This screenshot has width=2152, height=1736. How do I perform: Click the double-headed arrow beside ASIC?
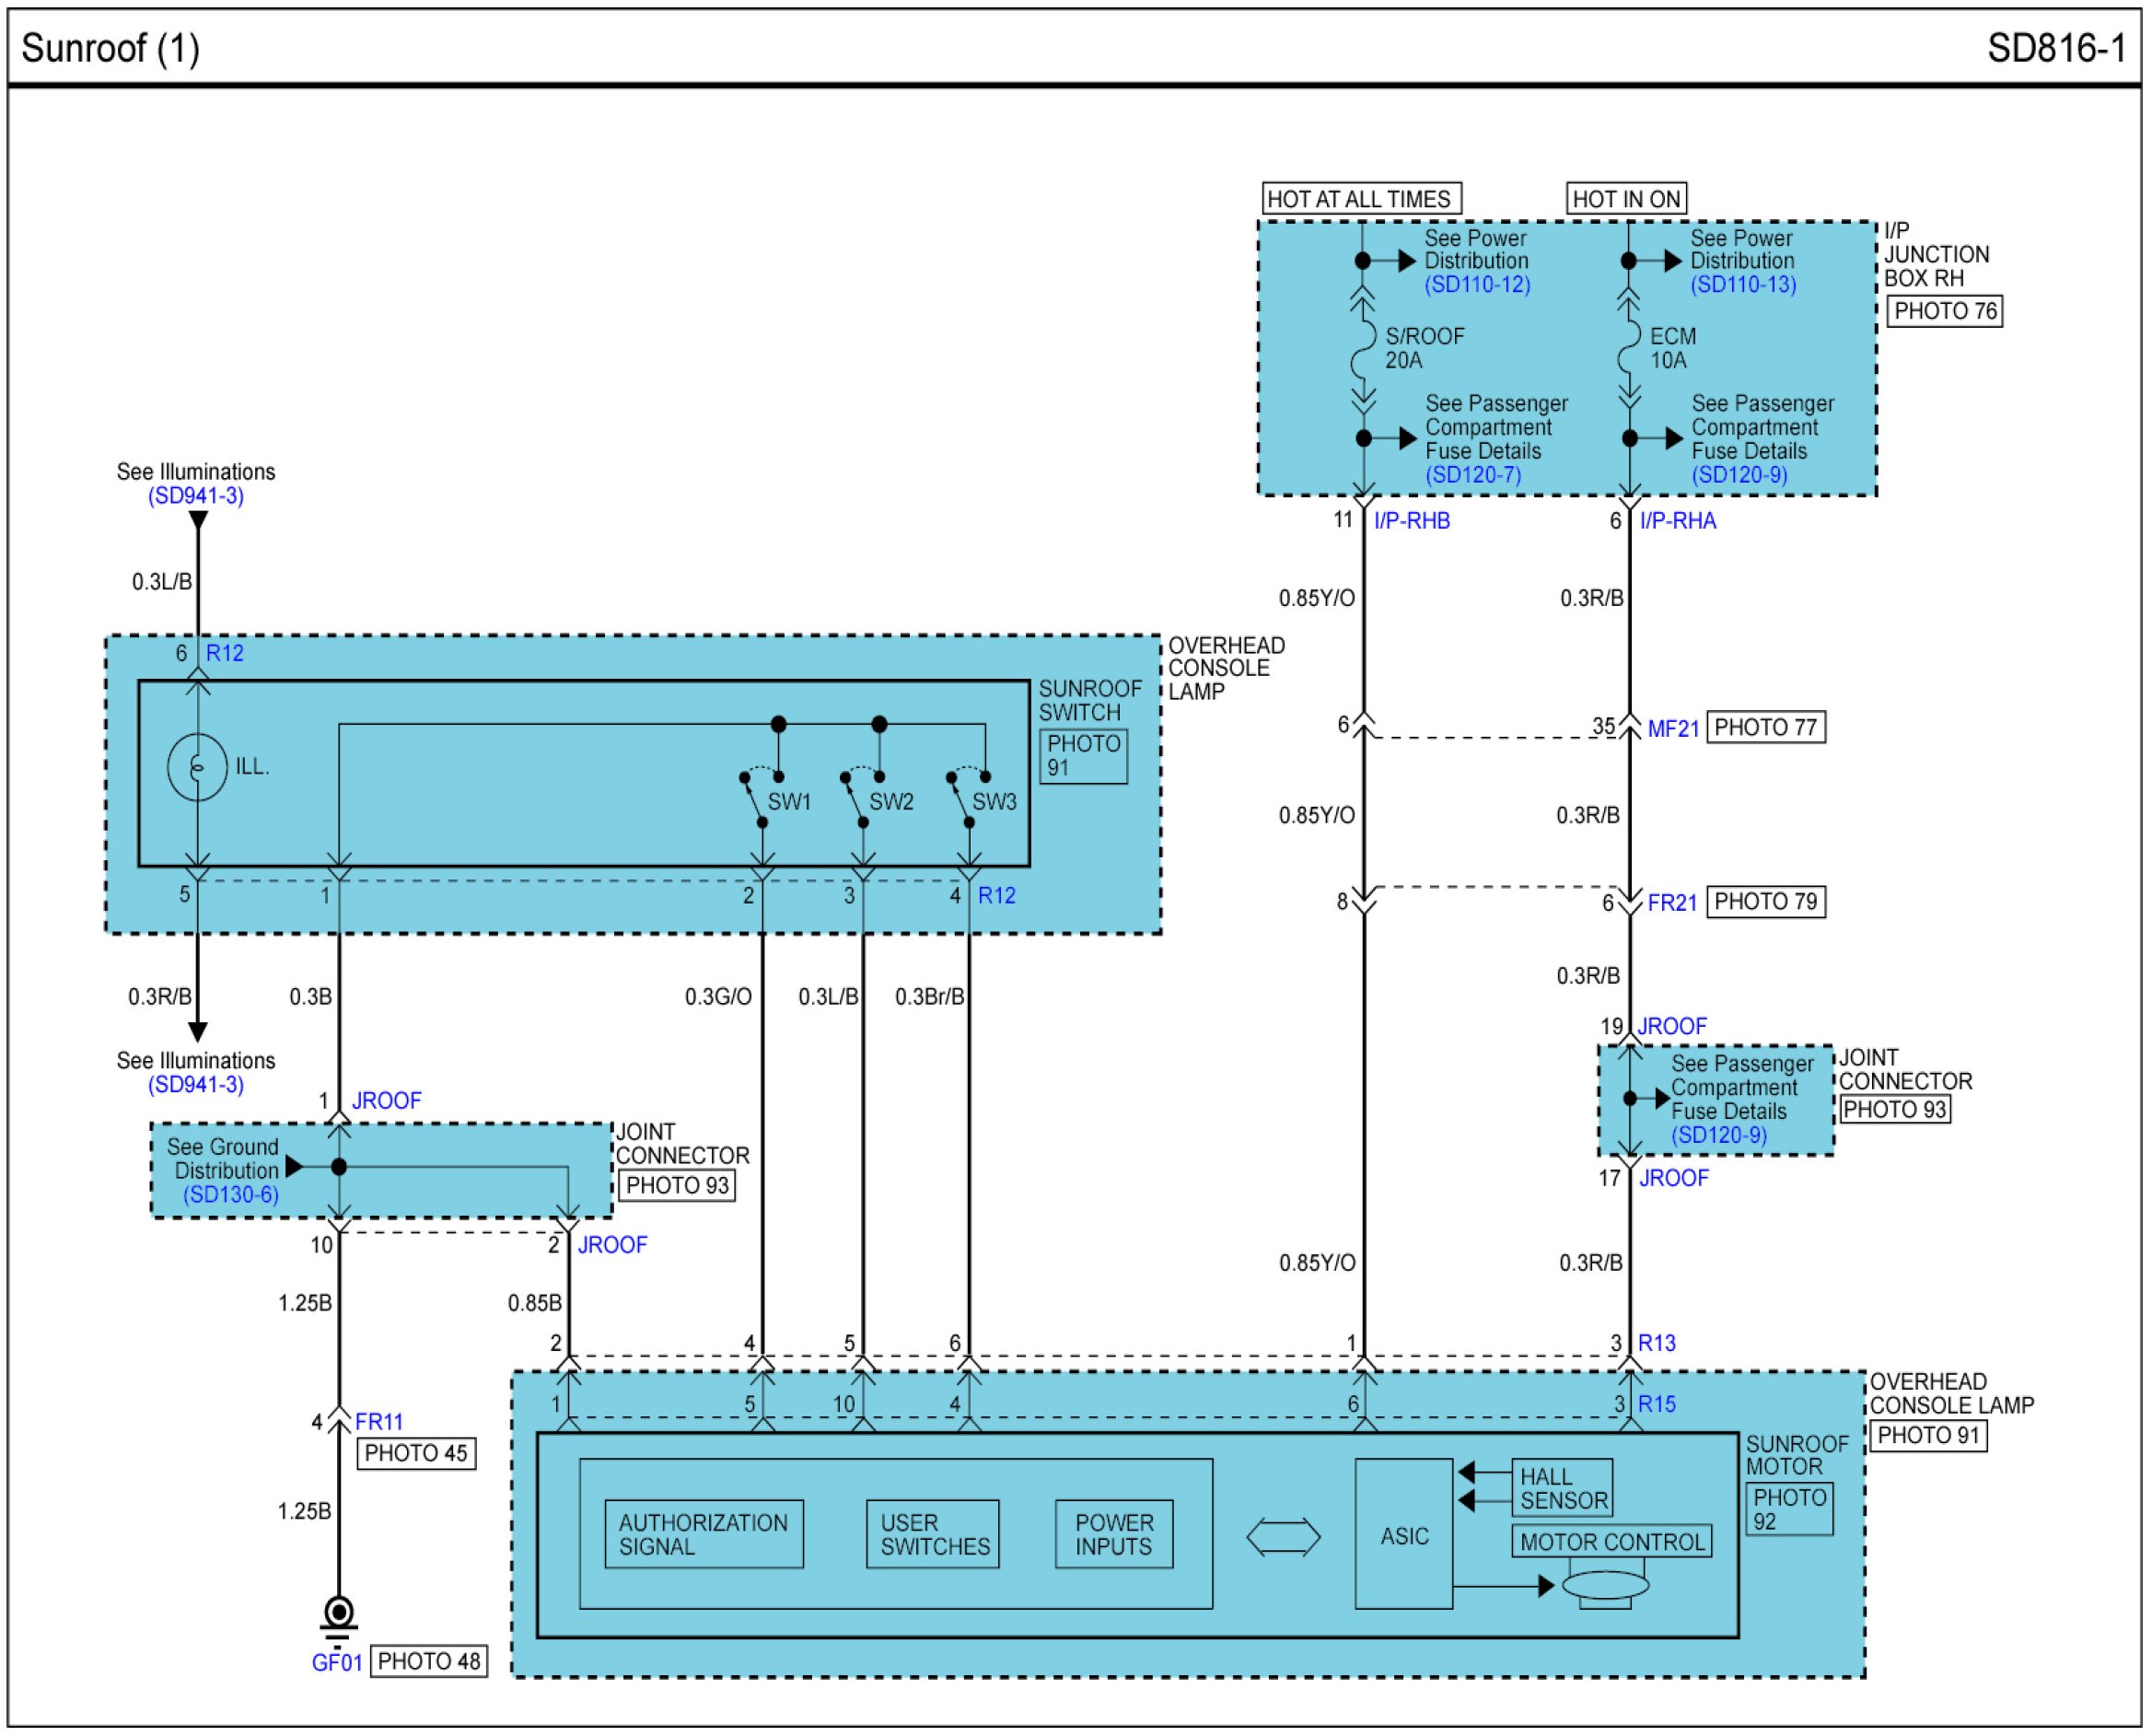point(1283,1537)
